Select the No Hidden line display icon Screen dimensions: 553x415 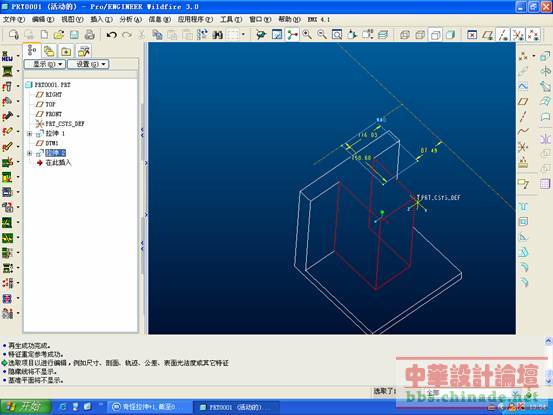tap(436, 35)
